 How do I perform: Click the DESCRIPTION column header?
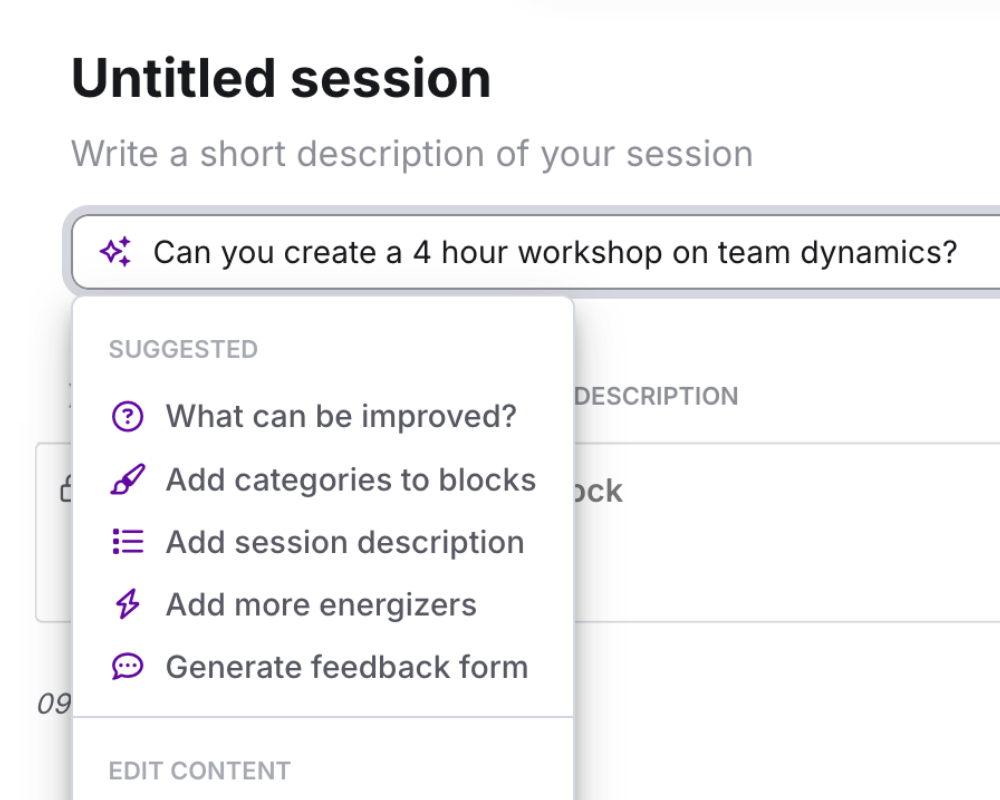click(657, 396)
